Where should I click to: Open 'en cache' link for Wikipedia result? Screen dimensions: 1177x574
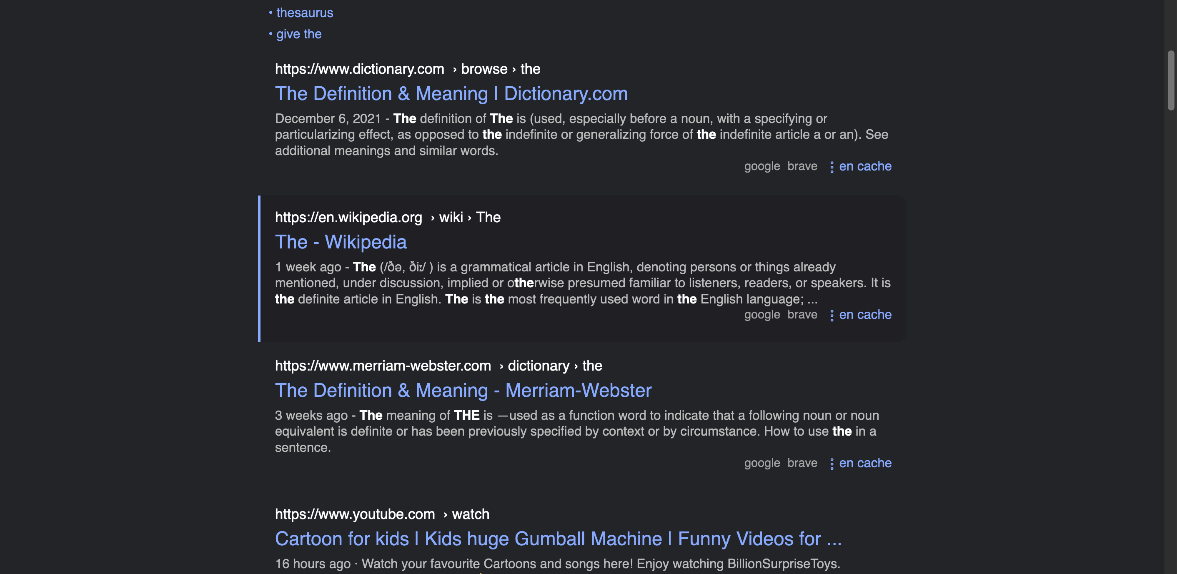pyautogui.click(x=865, y=315)
